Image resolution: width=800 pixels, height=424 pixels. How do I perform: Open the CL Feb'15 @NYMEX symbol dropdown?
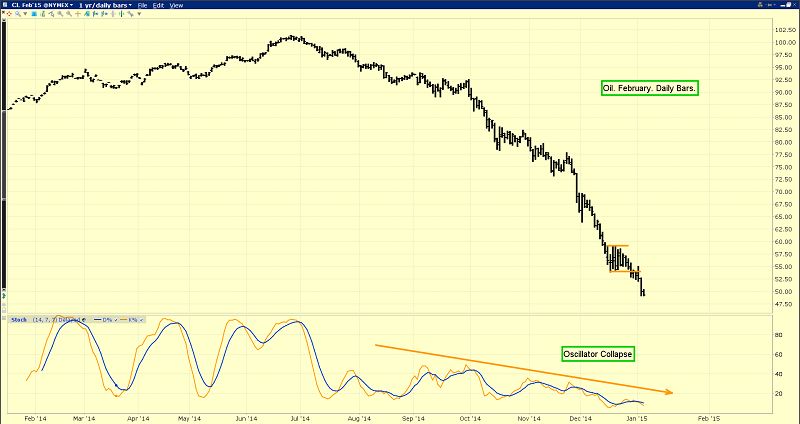point(42,5)
